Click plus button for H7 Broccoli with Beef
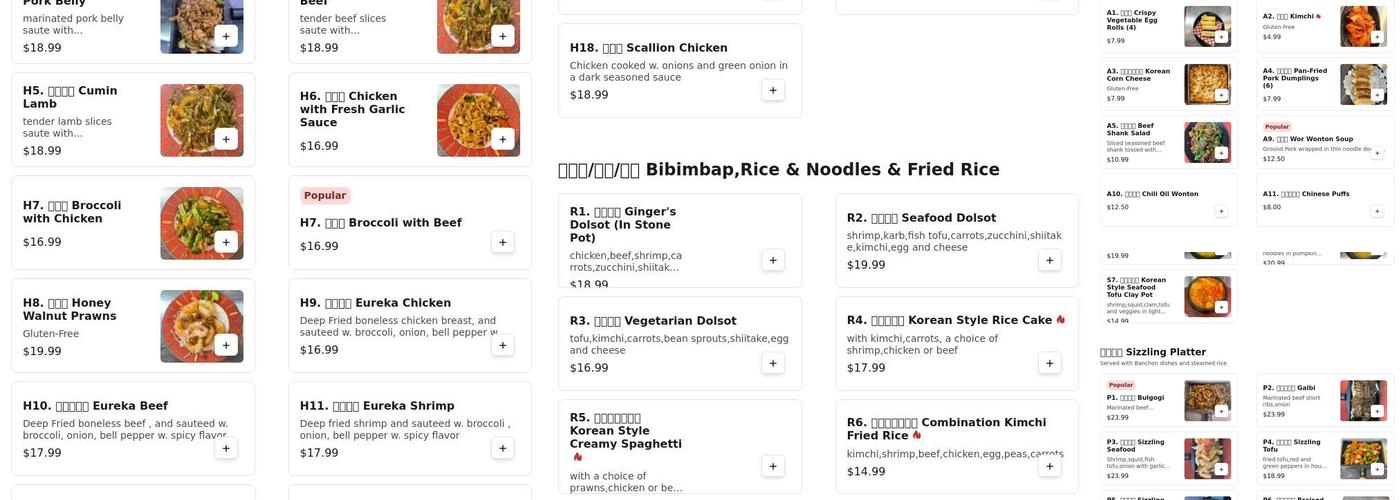 point(503,242)
